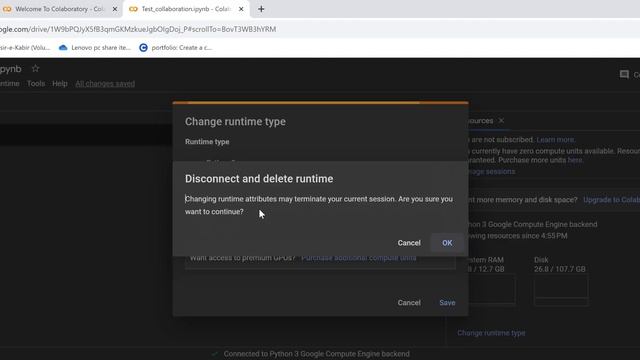Open the Tools menu

[36, 84]
